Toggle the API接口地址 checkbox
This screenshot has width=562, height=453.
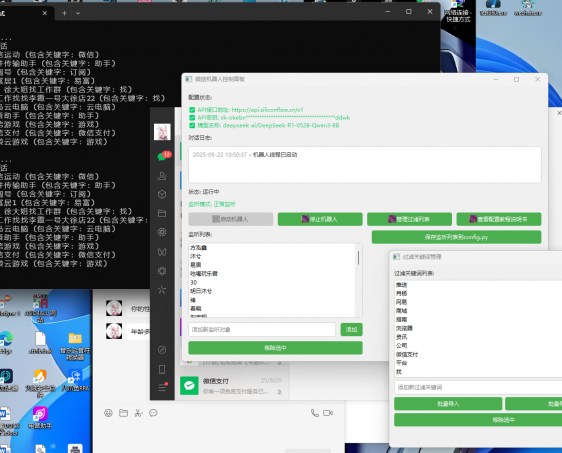click(x=192, y=110)
